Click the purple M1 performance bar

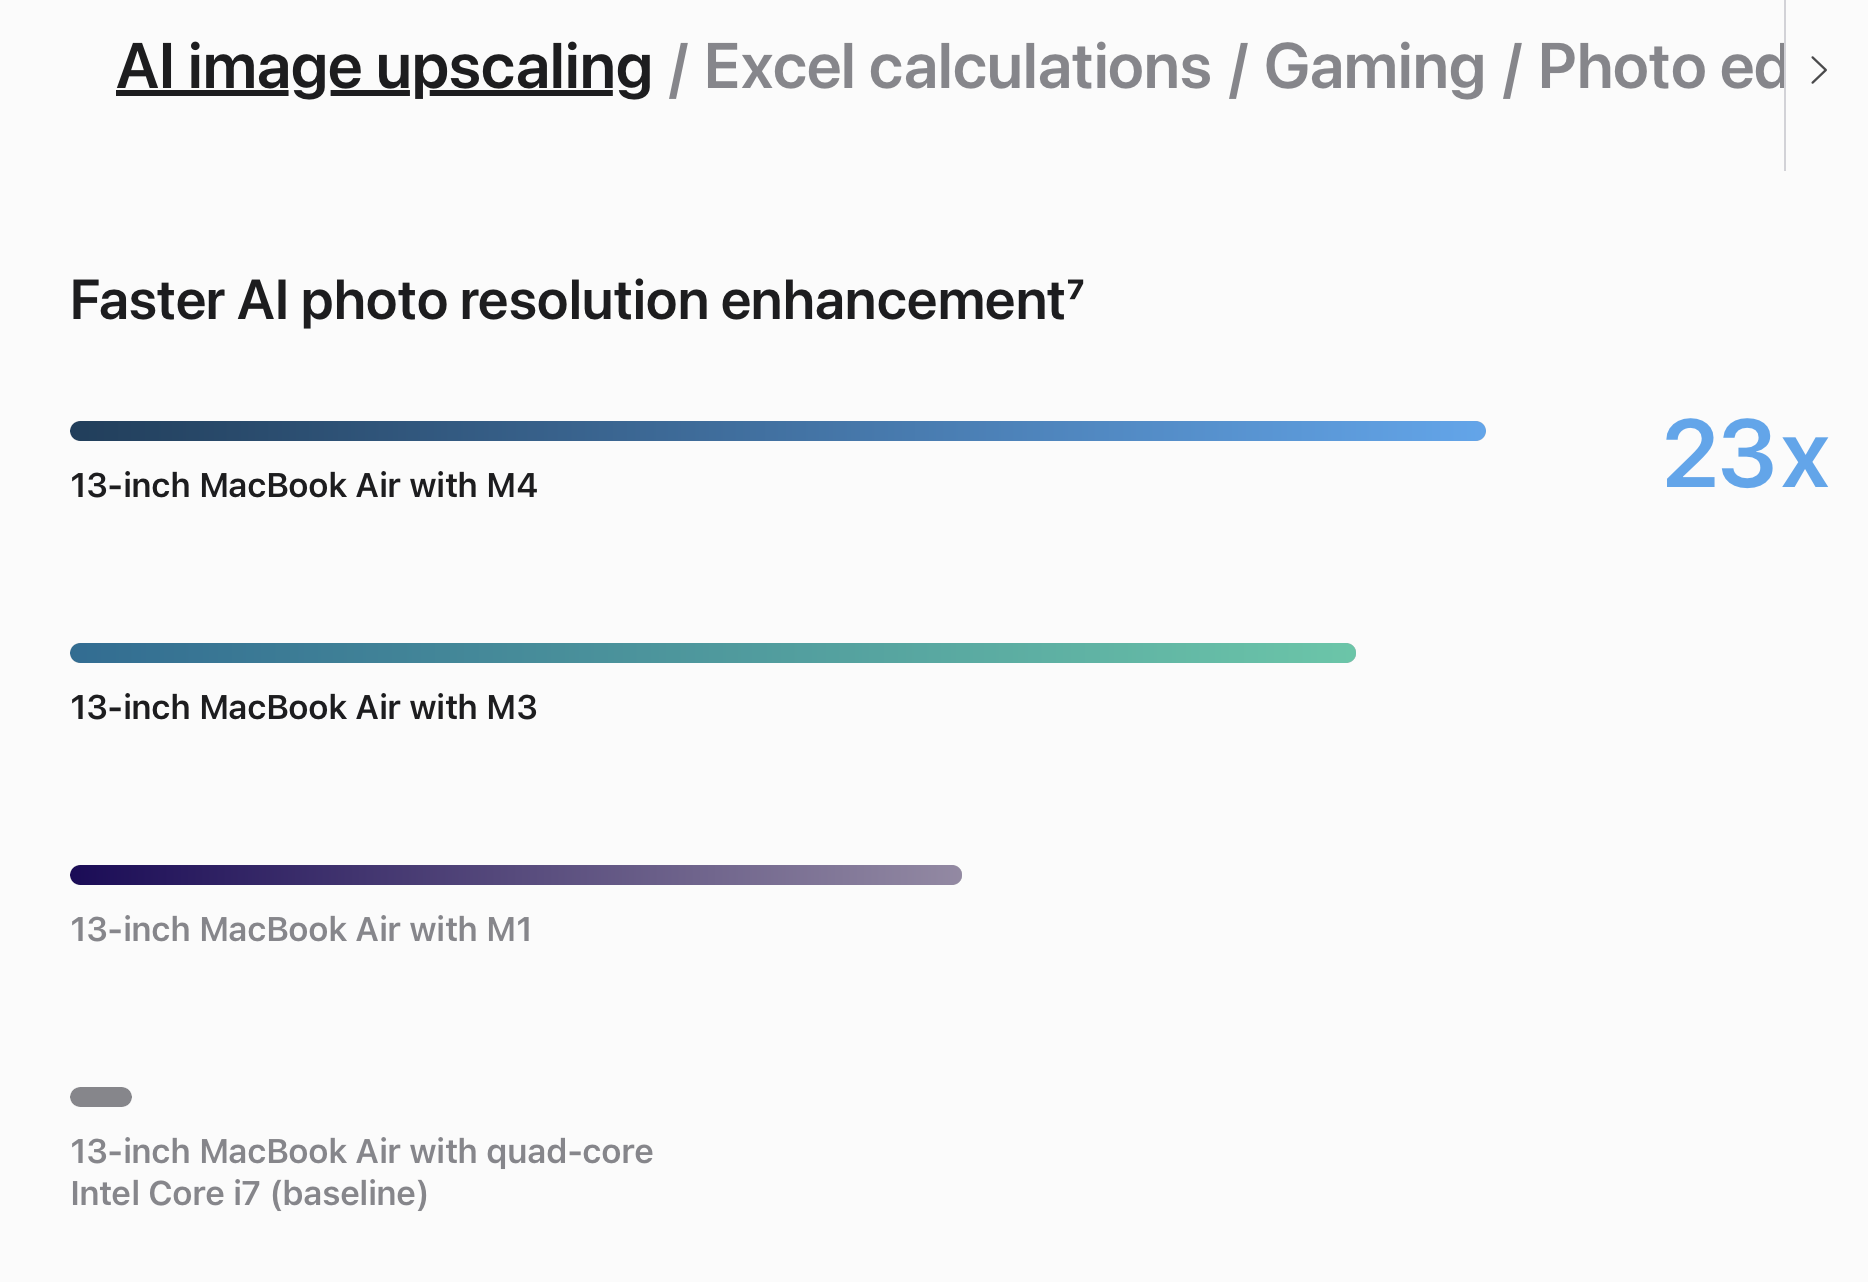click(x=516, y=875)
